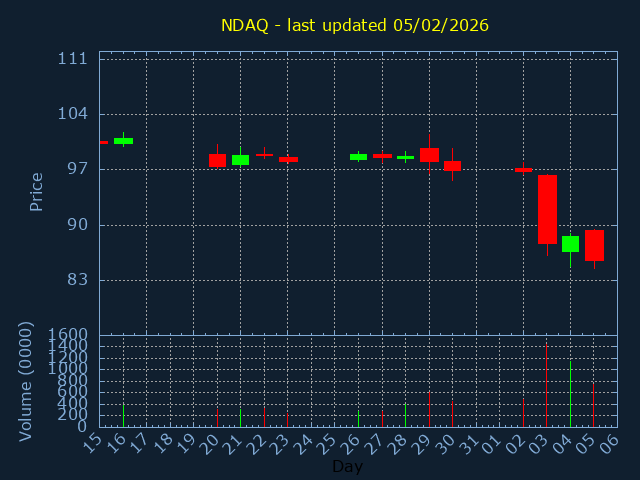Select day label 31 on the x-axis
The width and height of the screenshot is (640, 480).
[x=469, y=444]
